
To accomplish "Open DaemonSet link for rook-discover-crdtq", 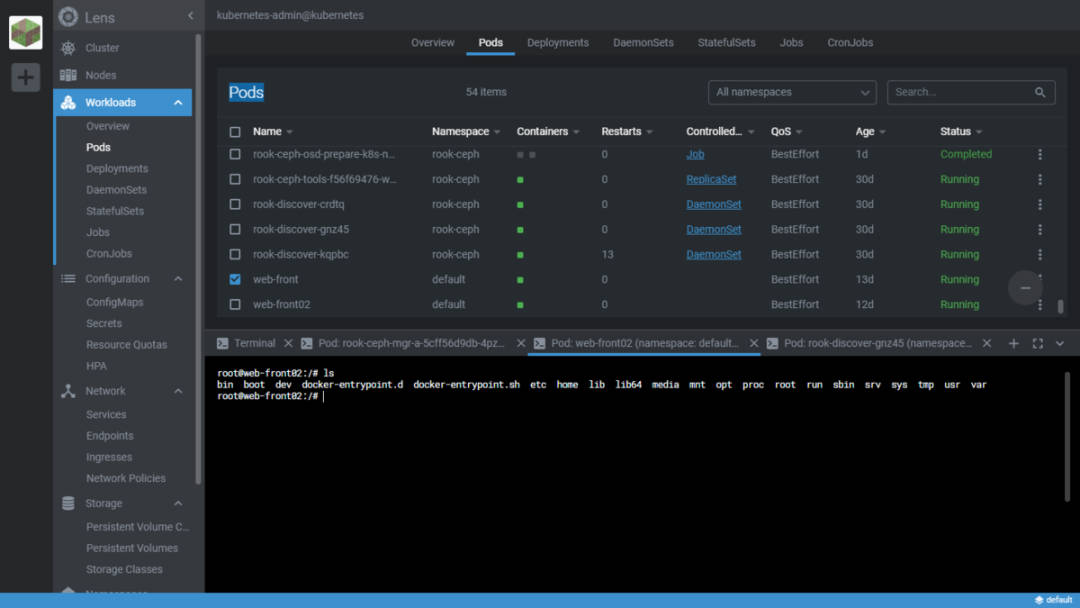I will 714,205.
